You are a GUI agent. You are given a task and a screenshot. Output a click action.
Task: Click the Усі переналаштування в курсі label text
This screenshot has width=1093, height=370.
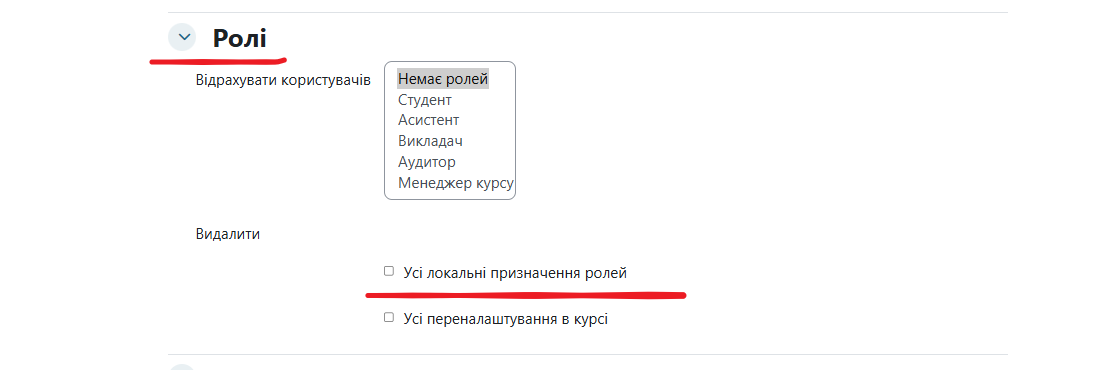(x=505, y=319)
